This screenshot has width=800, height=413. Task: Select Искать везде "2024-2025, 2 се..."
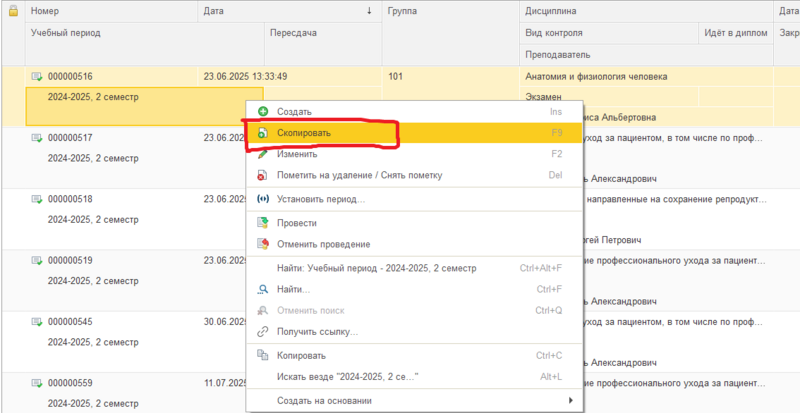point(346,377)
